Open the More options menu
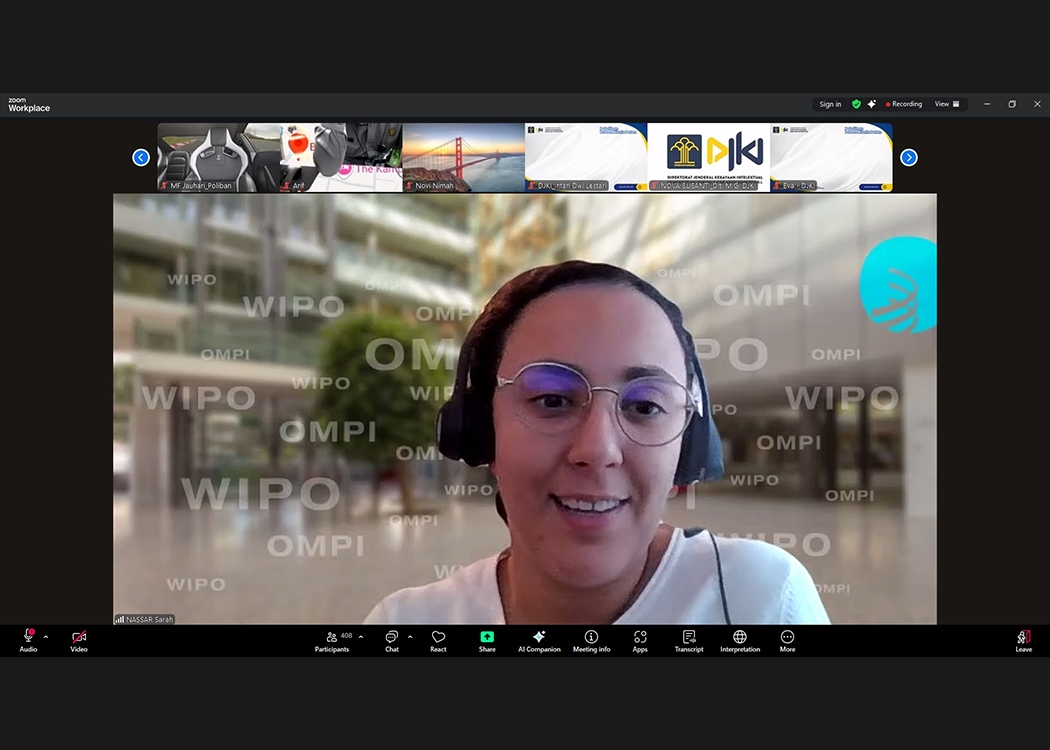Screen dimensions: 1050x750 [787, 641]
